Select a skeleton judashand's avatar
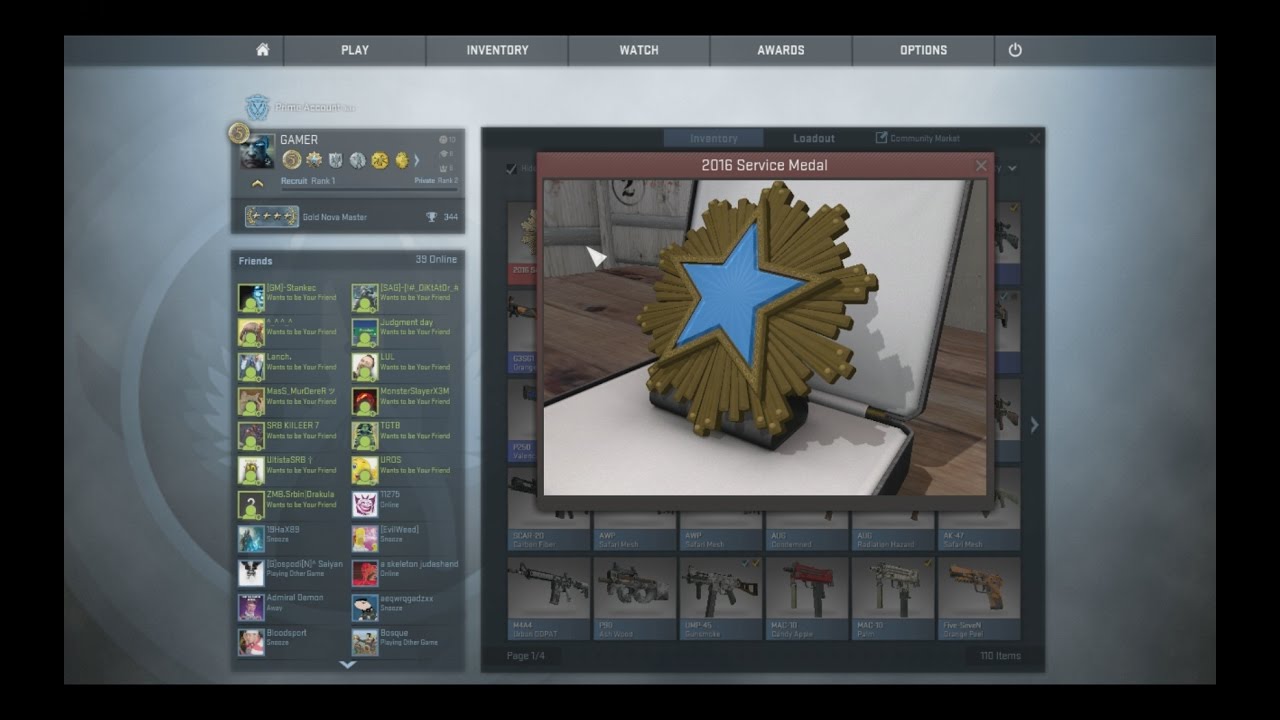This screenshot has height=720, width=1280. point(365,573)
